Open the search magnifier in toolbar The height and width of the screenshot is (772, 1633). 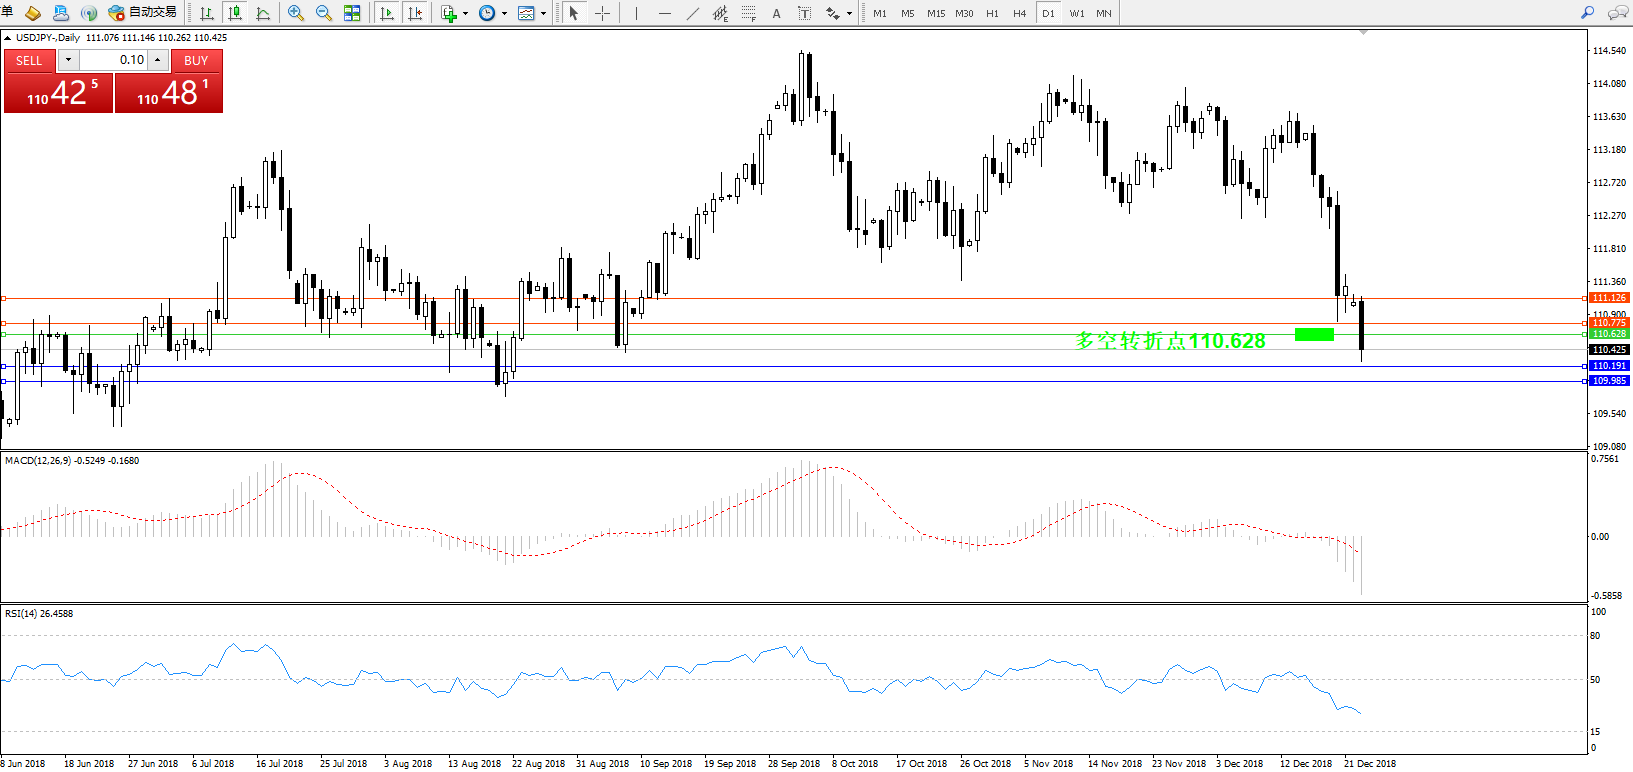click(1587, 13)
